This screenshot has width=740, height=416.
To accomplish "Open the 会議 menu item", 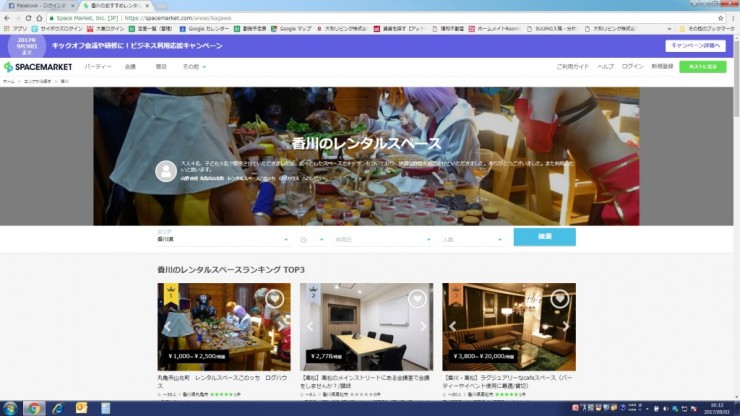I will click(x=130, y=67).
